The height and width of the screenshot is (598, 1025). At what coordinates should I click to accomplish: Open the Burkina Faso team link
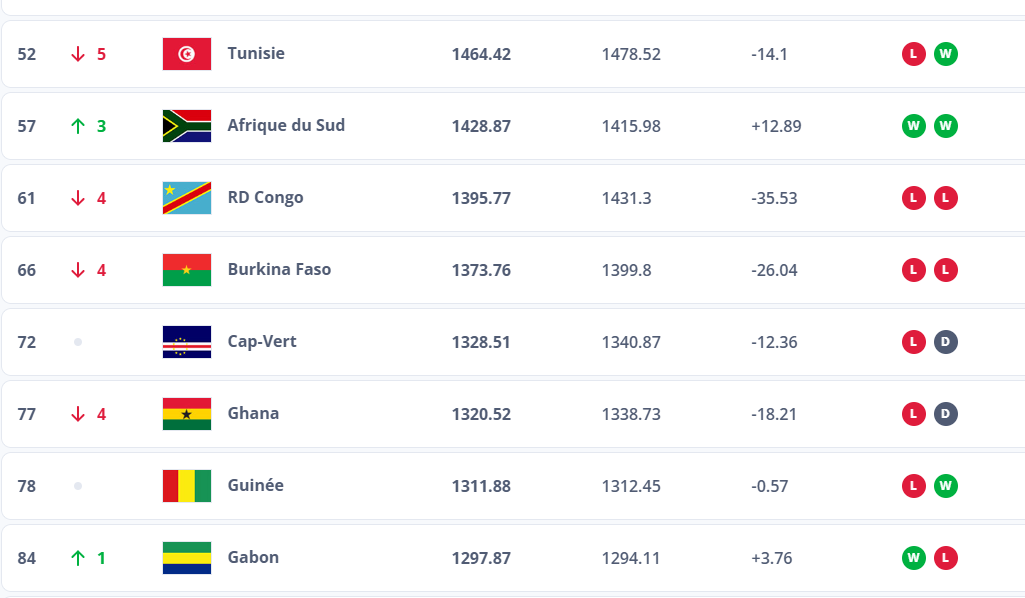coord(279,269)
